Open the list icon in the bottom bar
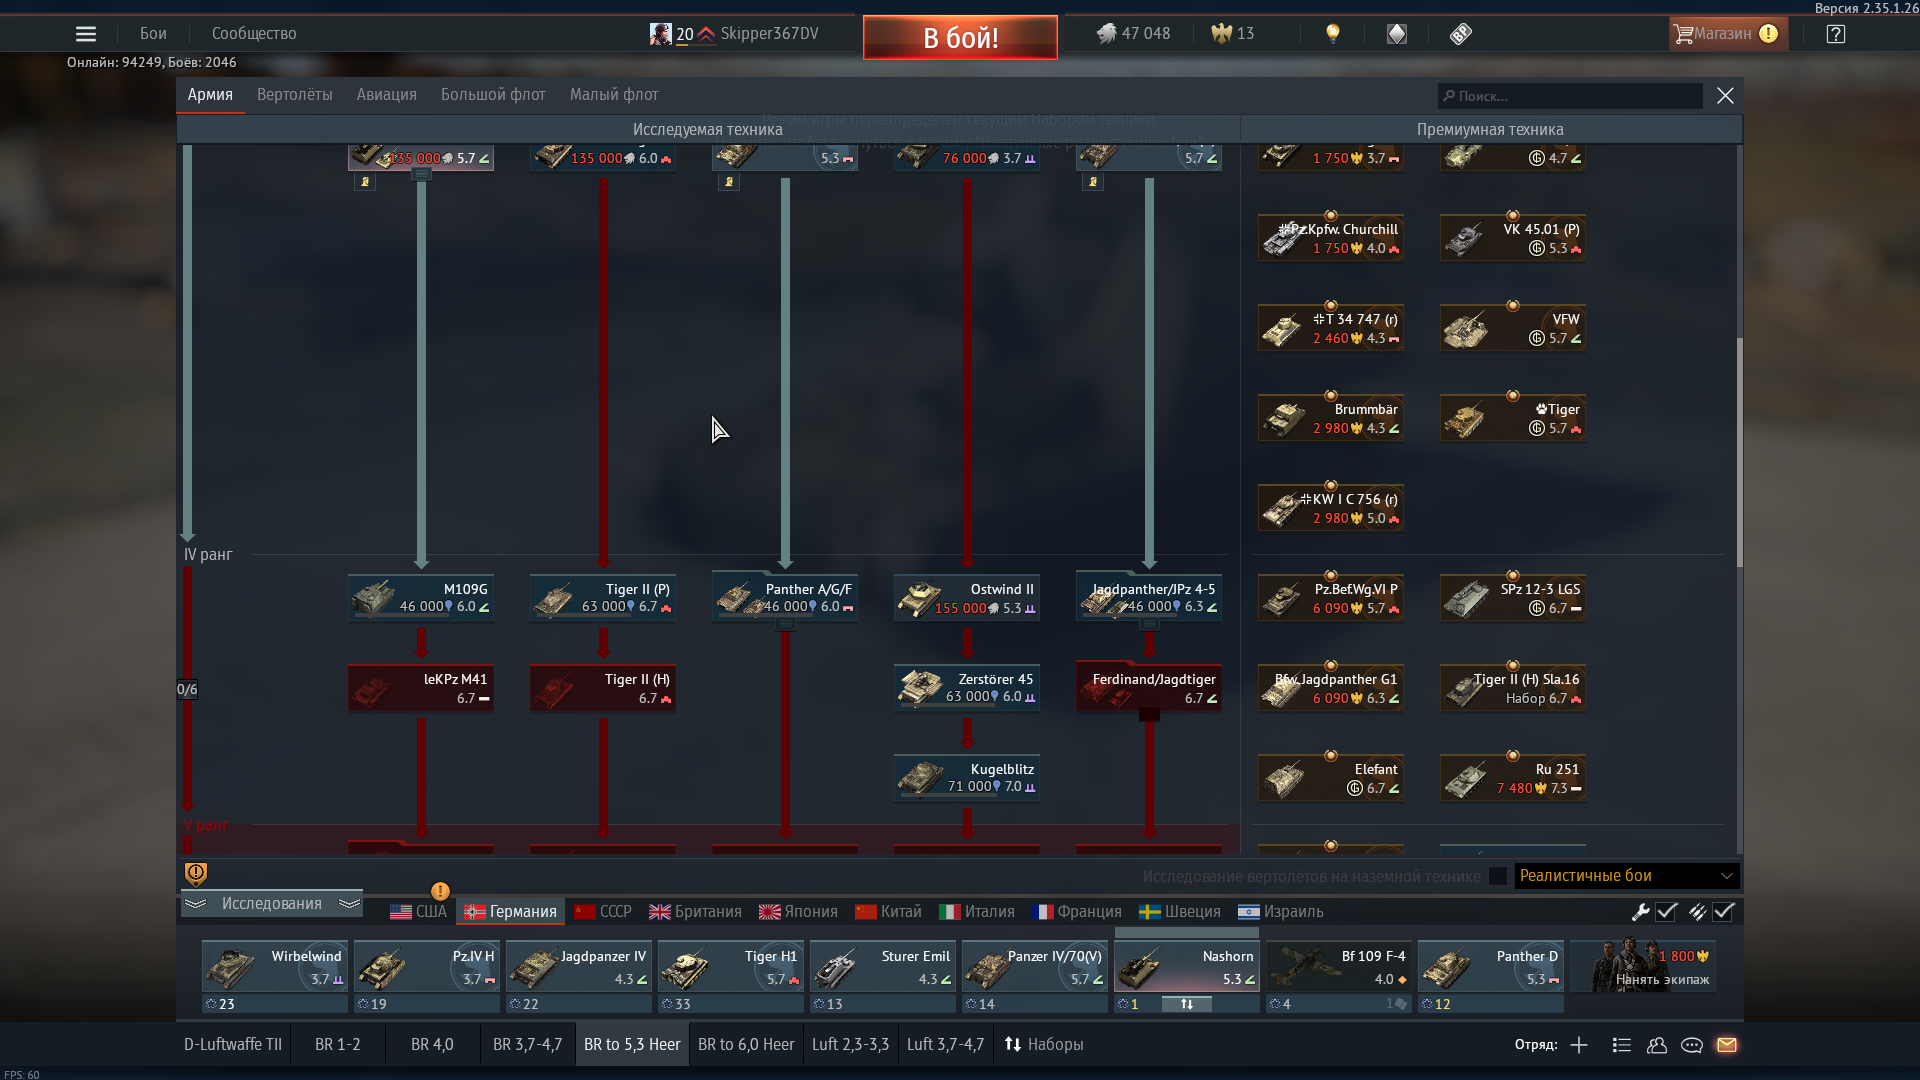Viewport: 1920px width, 1080px height. [1622, 1045]
